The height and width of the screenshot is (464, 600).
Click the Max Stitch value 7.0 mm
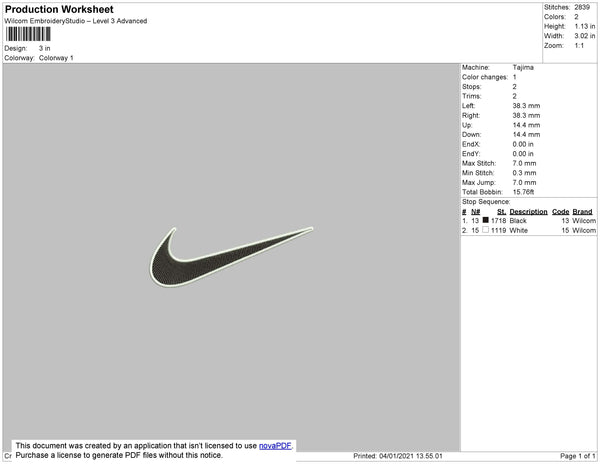524,163
